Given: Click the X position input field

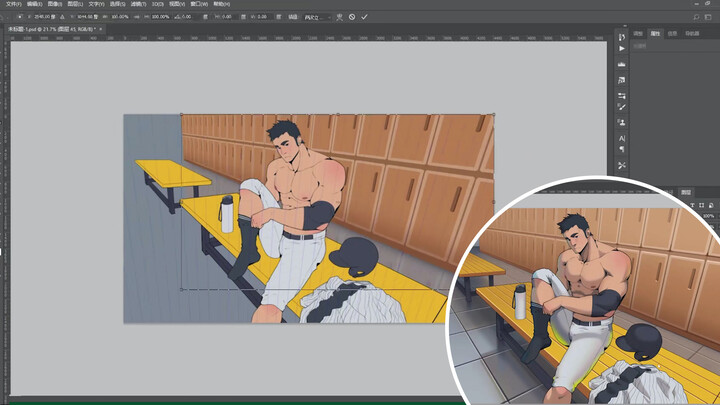Looking at the screenshot, I should [x=45, y=17].
